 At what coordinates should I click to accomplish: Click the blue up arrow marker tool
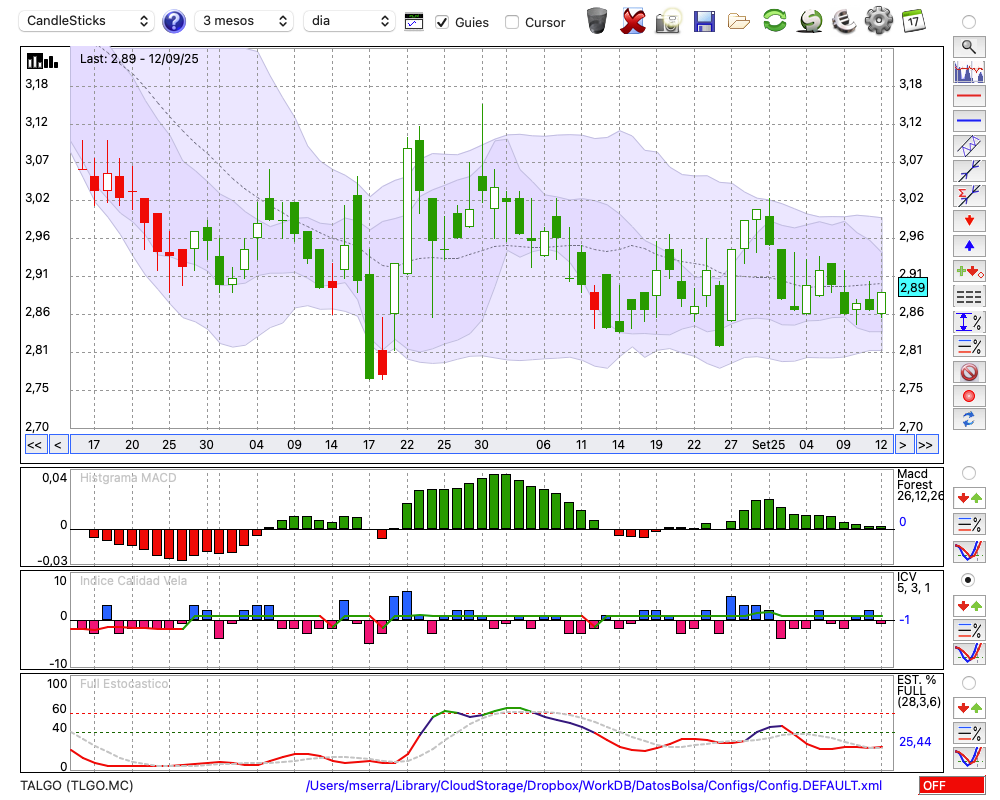tap(969, 246)
